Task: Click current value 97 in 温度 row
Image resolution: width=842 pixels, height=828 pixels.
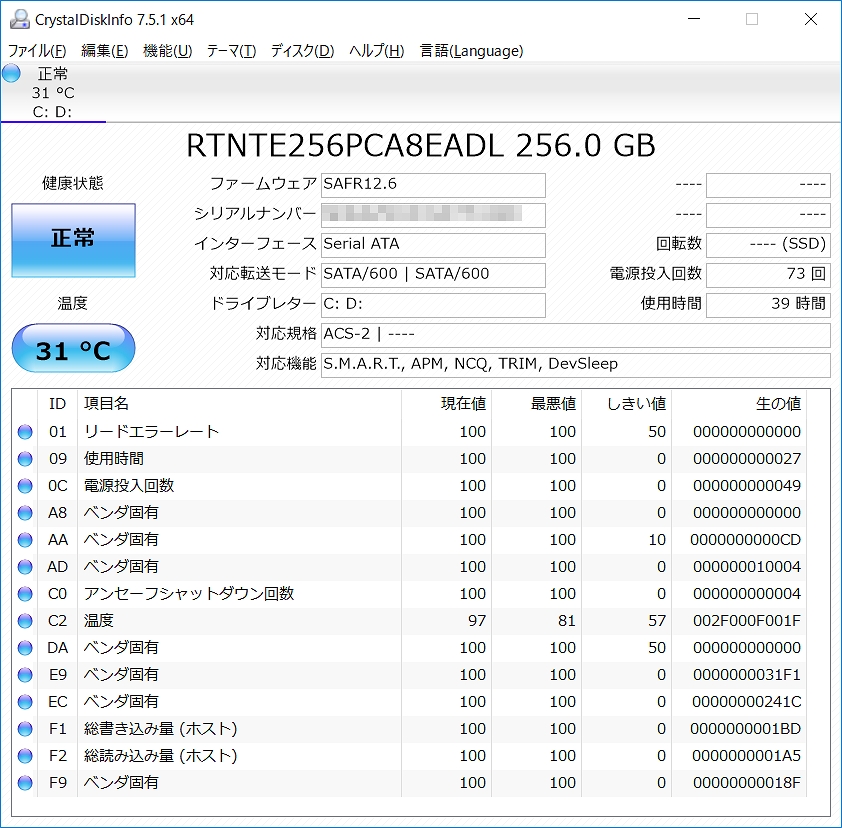Action: point(477,621)
